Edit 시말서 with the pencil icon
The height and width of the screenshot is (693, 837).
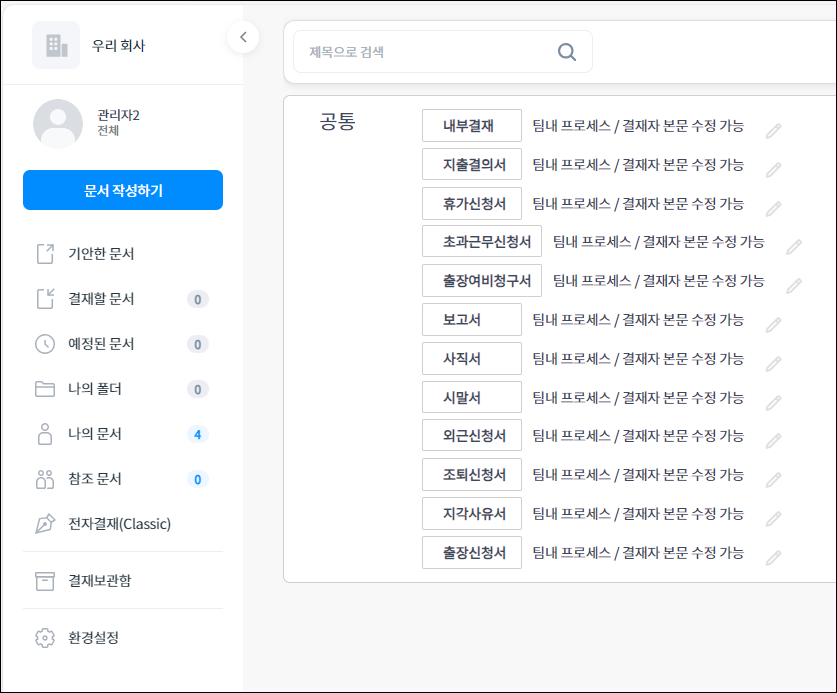point(773,403)
